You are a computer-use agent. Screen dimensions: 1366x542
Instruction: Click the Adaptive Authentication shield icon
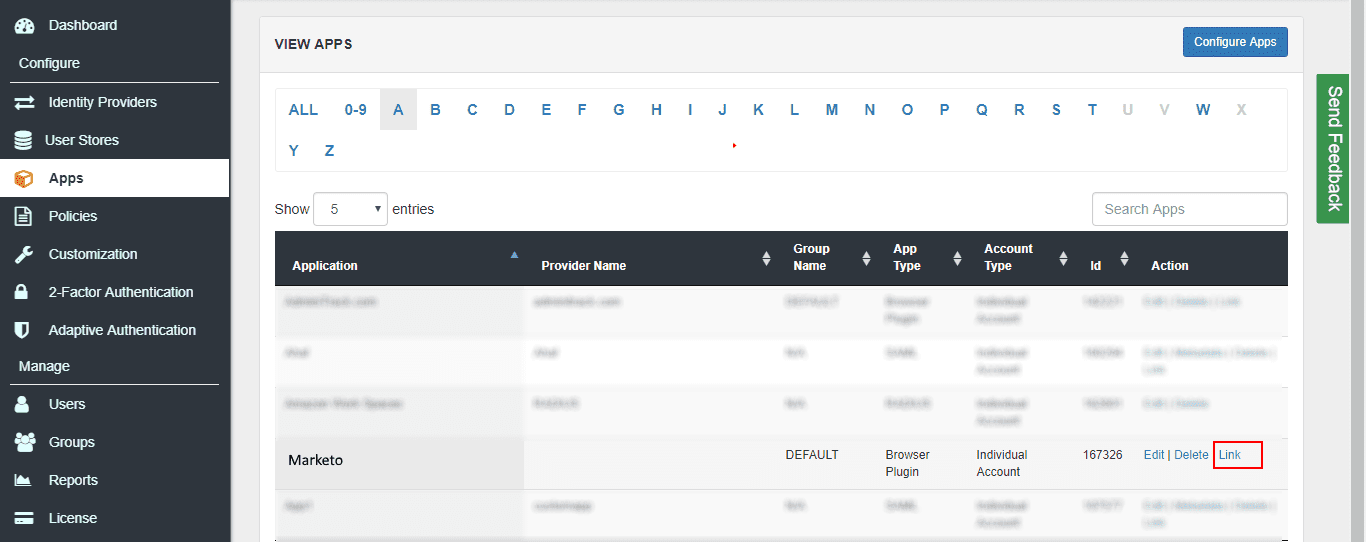point(22,330)
